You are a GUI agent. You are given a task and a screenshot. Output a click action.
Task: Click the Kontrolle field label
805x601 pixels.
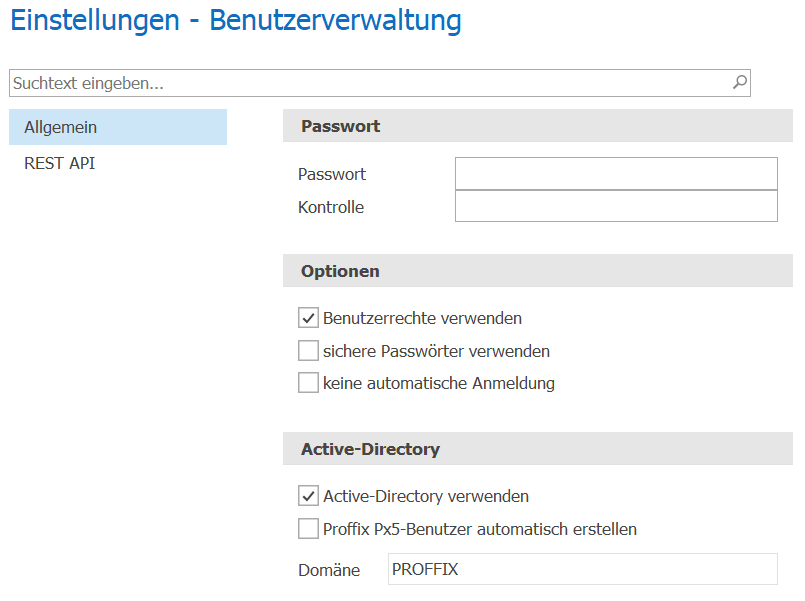pyautogui.click(x=331, y=207)
